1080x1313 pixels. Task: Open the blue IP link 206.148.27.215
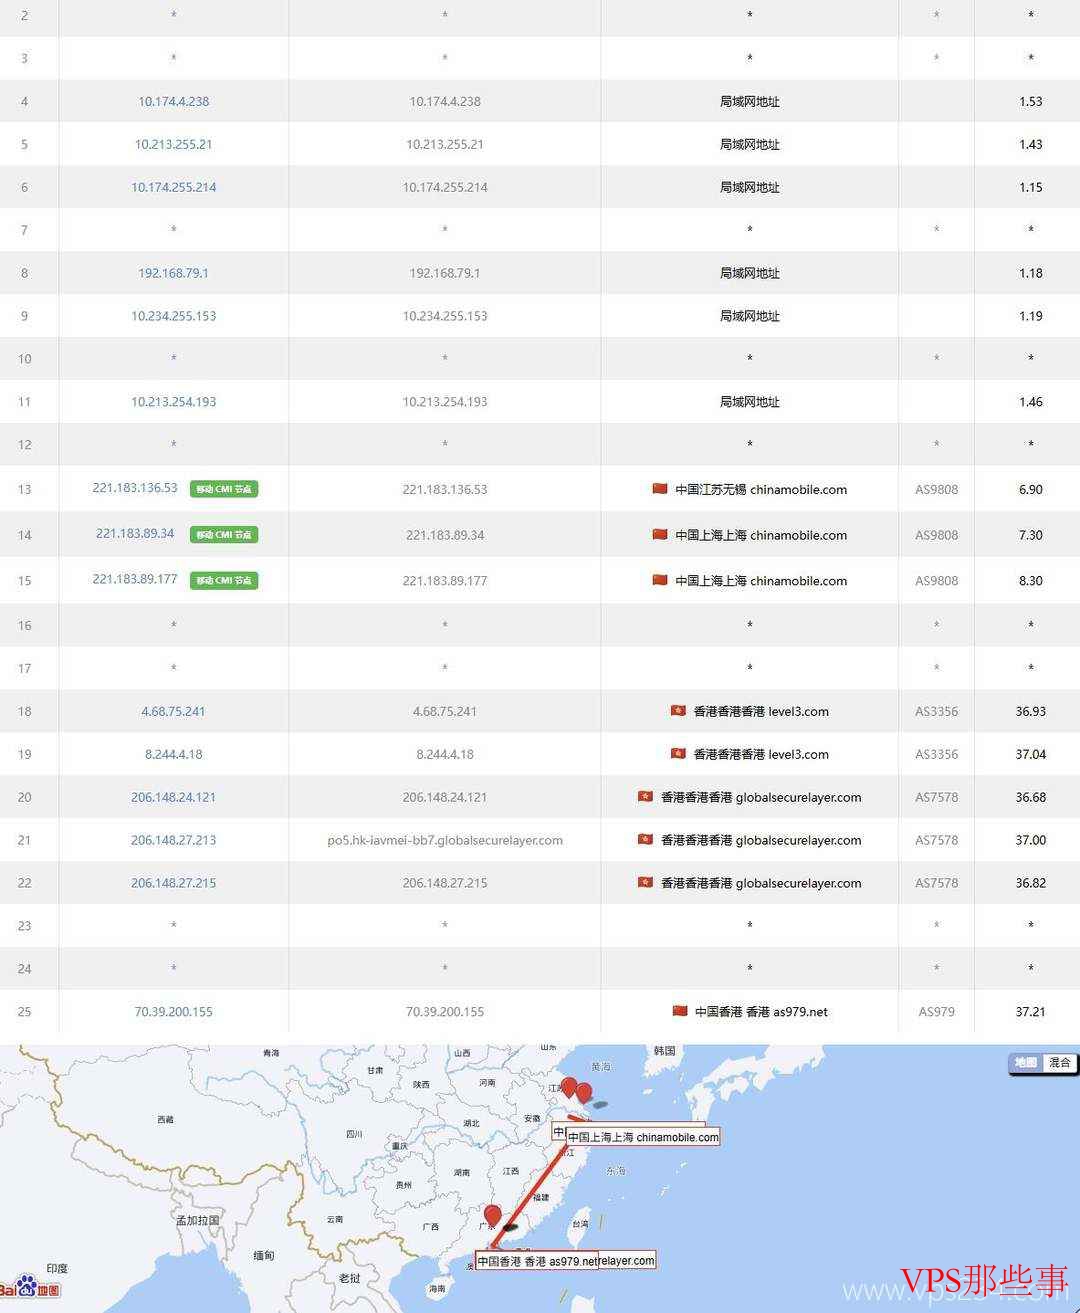pos(174,883)
